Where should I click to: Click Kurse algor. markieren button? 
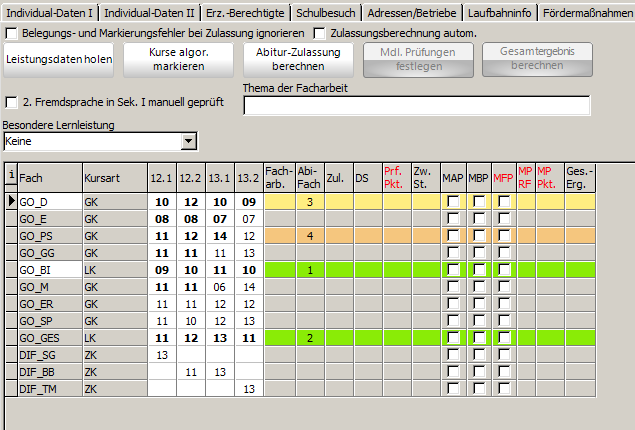(x=179, y=60)
